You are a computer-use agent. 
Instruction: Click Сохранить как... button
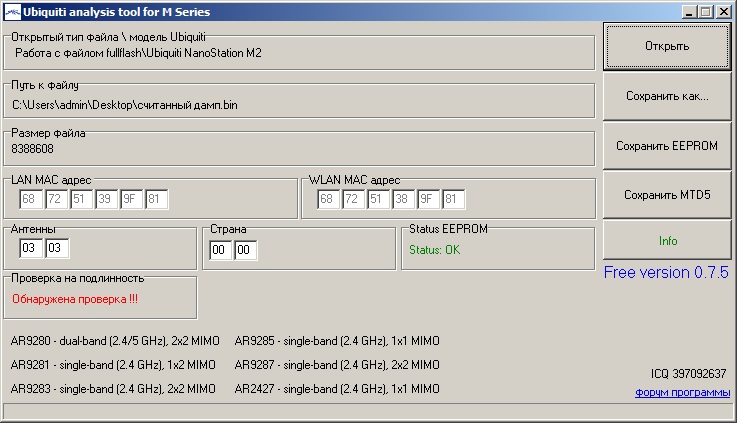(667, 96)
